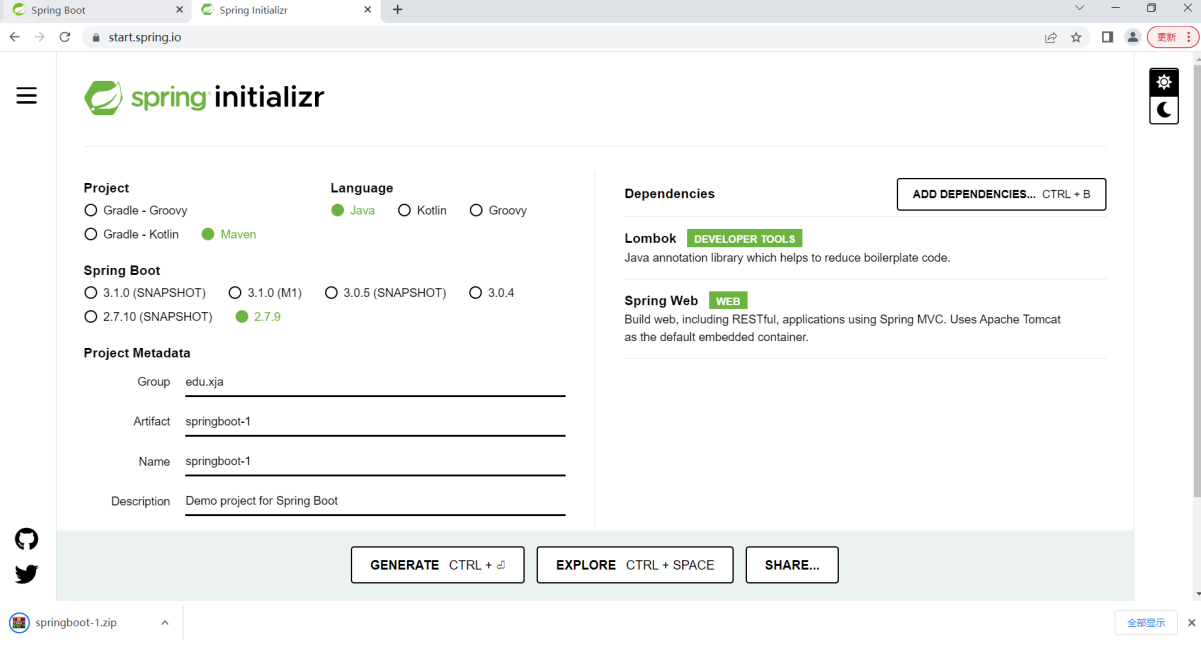Open a new browser tab
Screen dimensions: 1201x651
398,10
